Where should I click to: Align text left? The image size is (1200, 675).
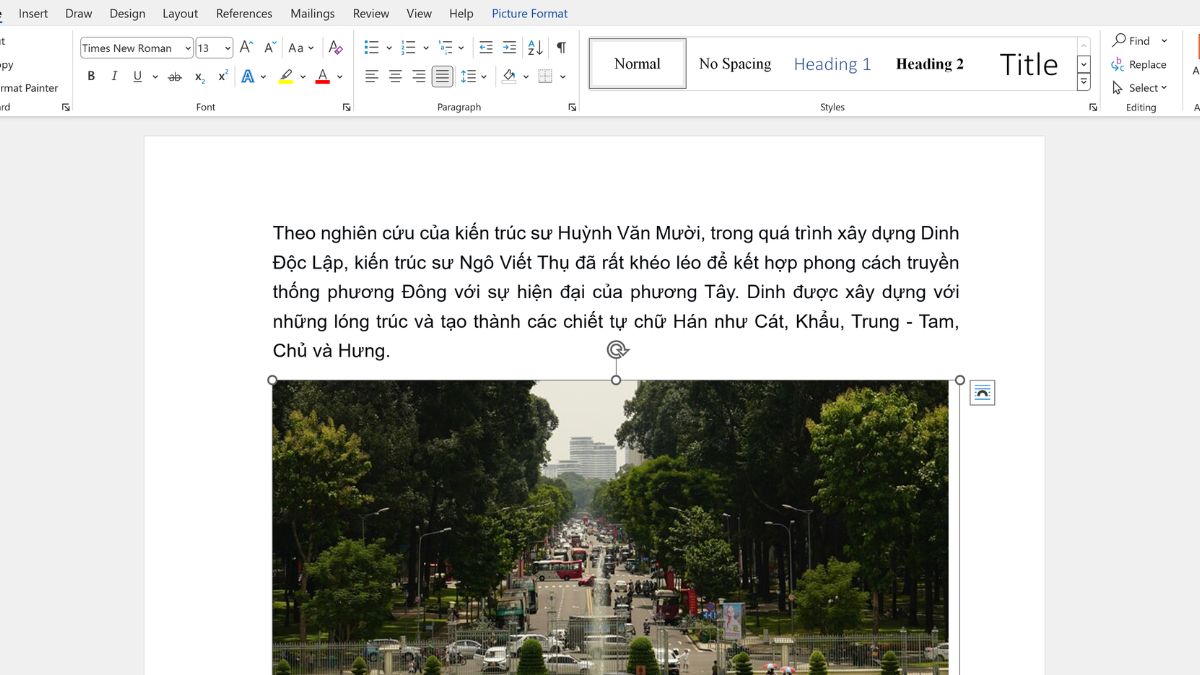coord(371,77)
